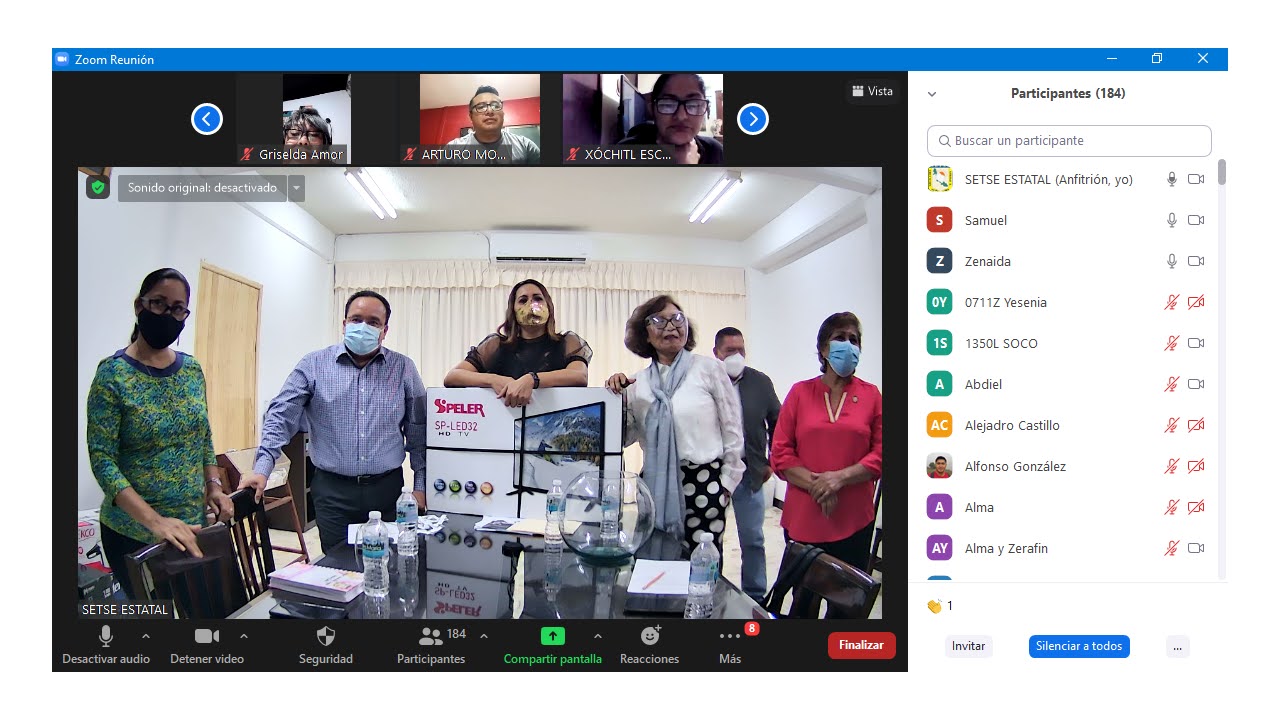Open the Seguridad shield icon
The width and height of the screenshot is (1280, 720).
click(325, 637)
